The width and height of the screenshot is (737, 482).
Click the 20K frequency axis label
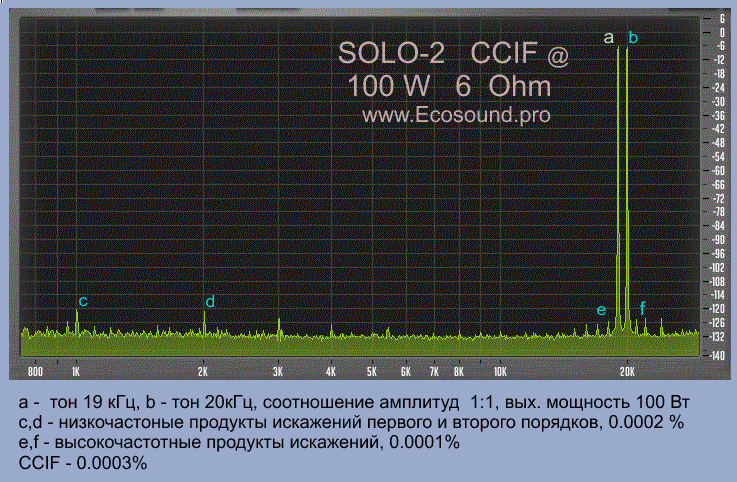tap(627, 372)
